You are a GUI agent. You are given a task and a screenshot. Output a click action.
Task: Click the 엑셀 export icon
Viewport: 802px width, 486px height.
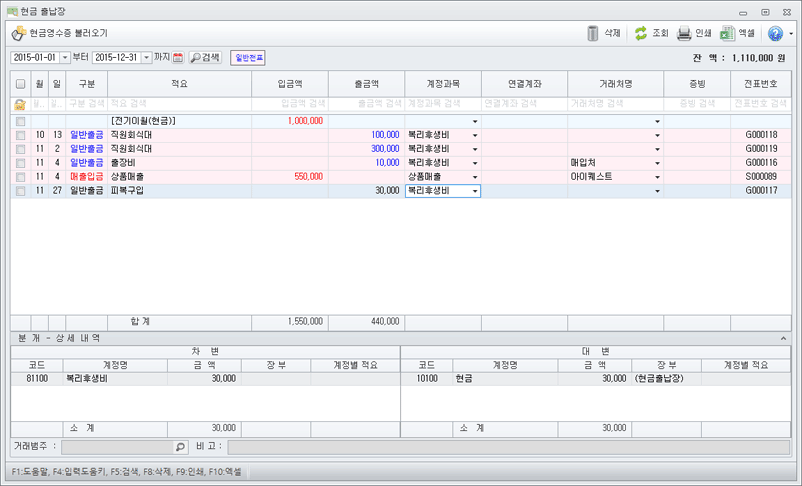[727, 33]
